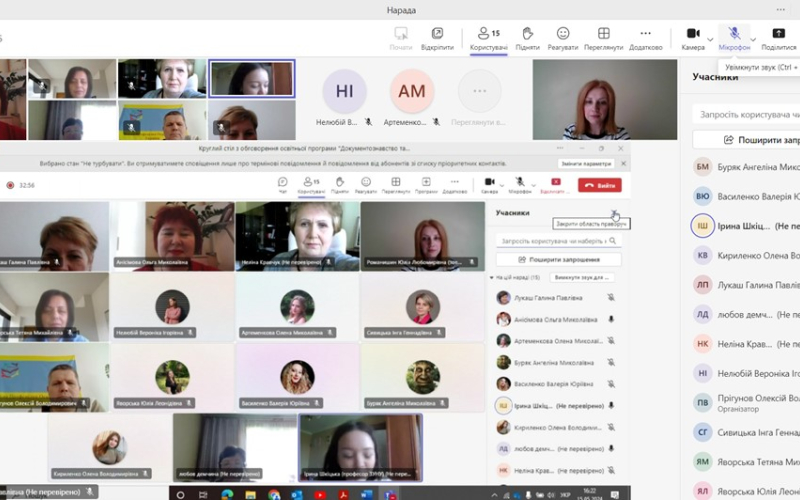
Task: Select Анісімова Ольга Миколаївна video tile
Action: (173, 236)
